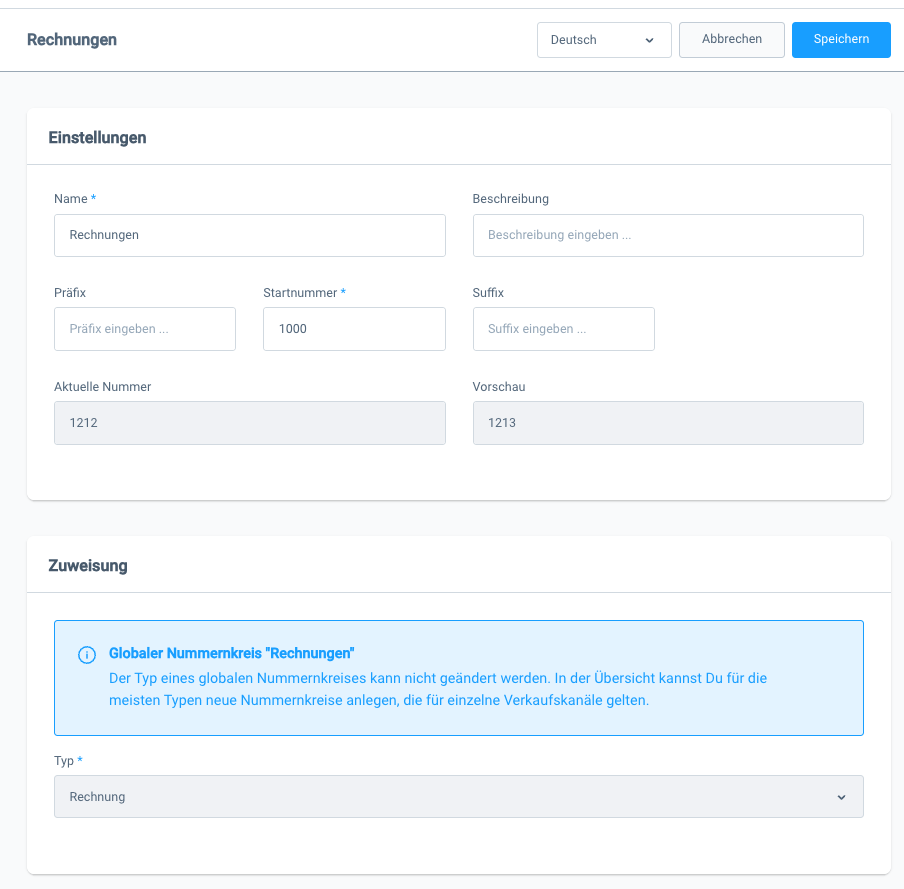Select the Präfix input field
The width and height of the screenshot is (904, 889).
145,329
